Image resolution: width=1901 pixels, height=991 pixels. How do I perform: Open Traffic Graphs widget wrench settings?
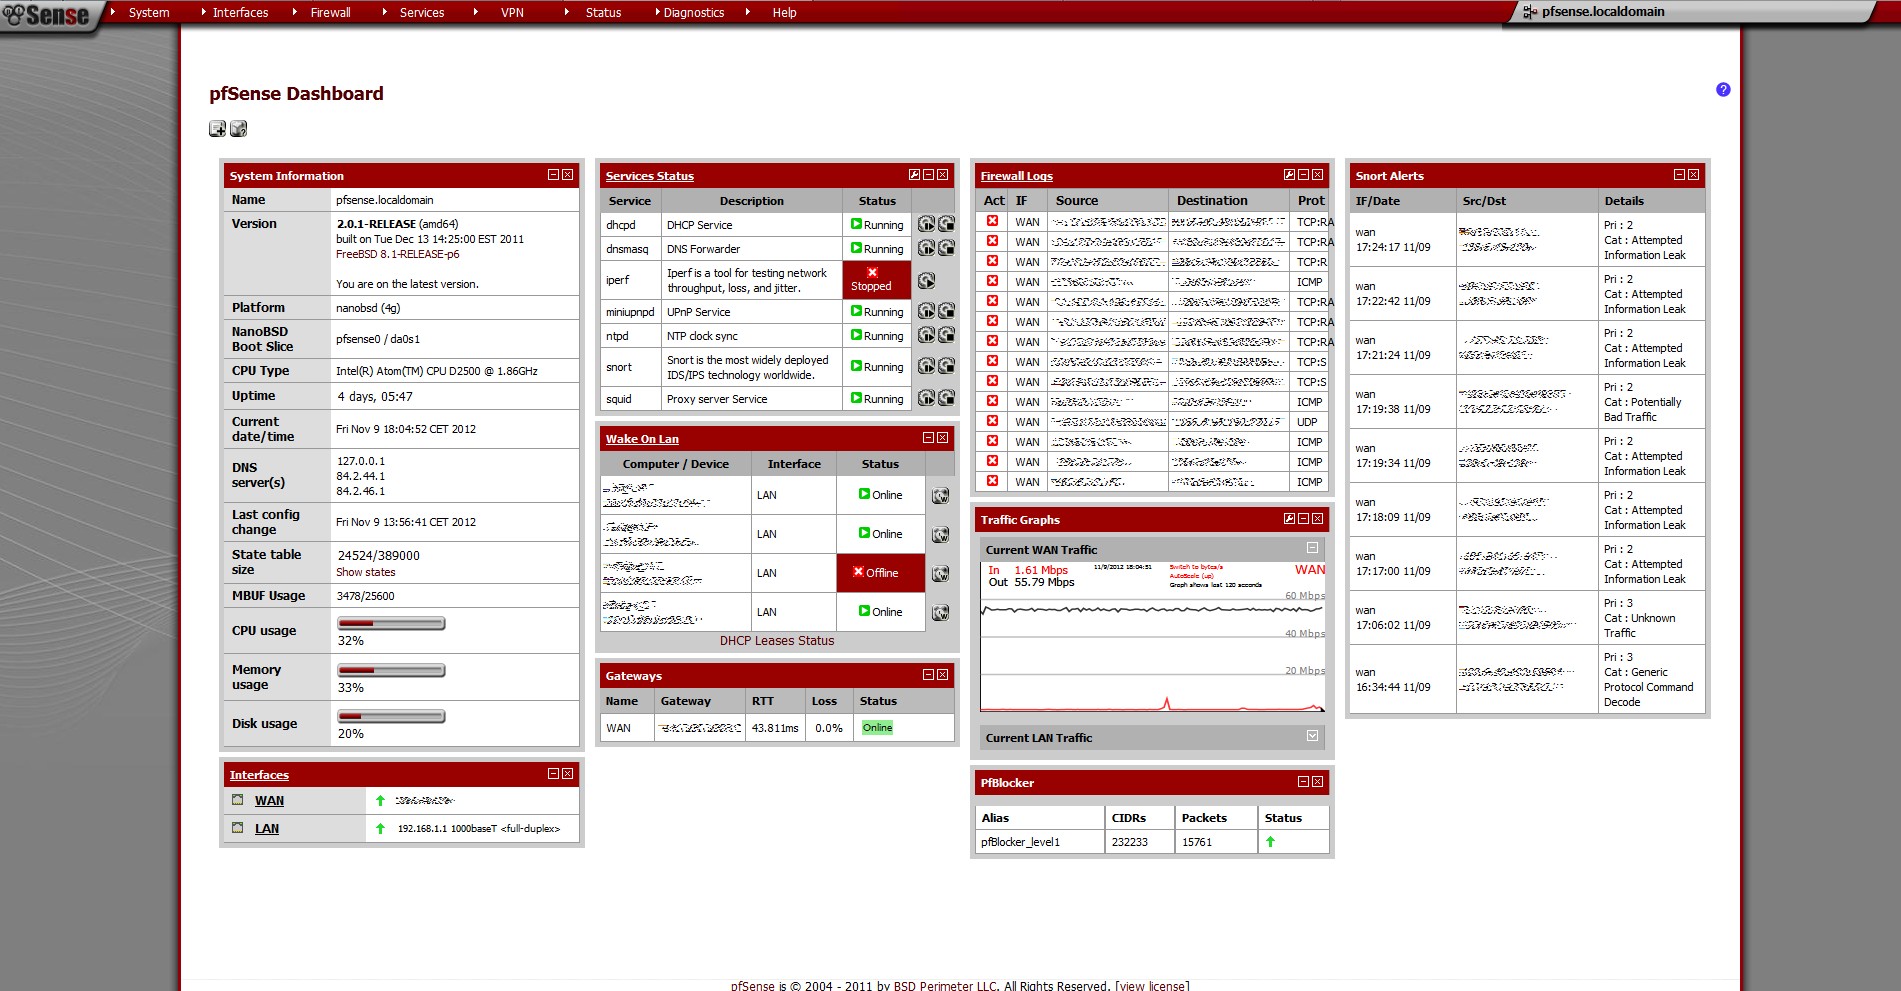tap(1289, 519)
